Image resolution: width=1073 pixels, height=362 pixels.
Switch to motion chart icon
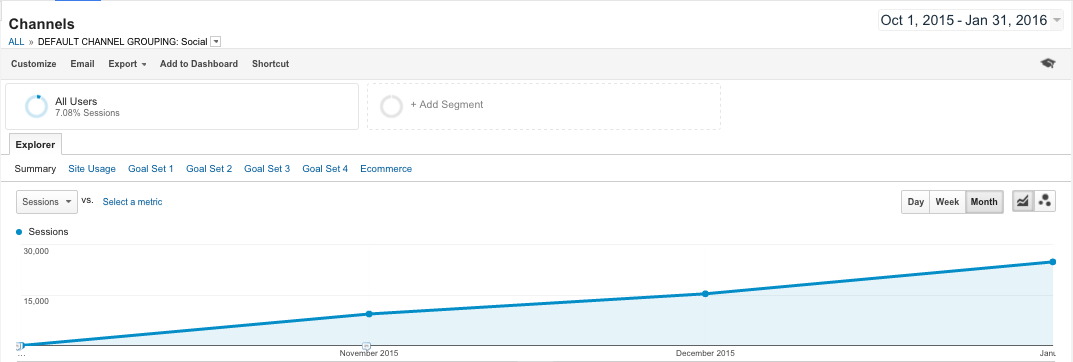(1044, 201)
